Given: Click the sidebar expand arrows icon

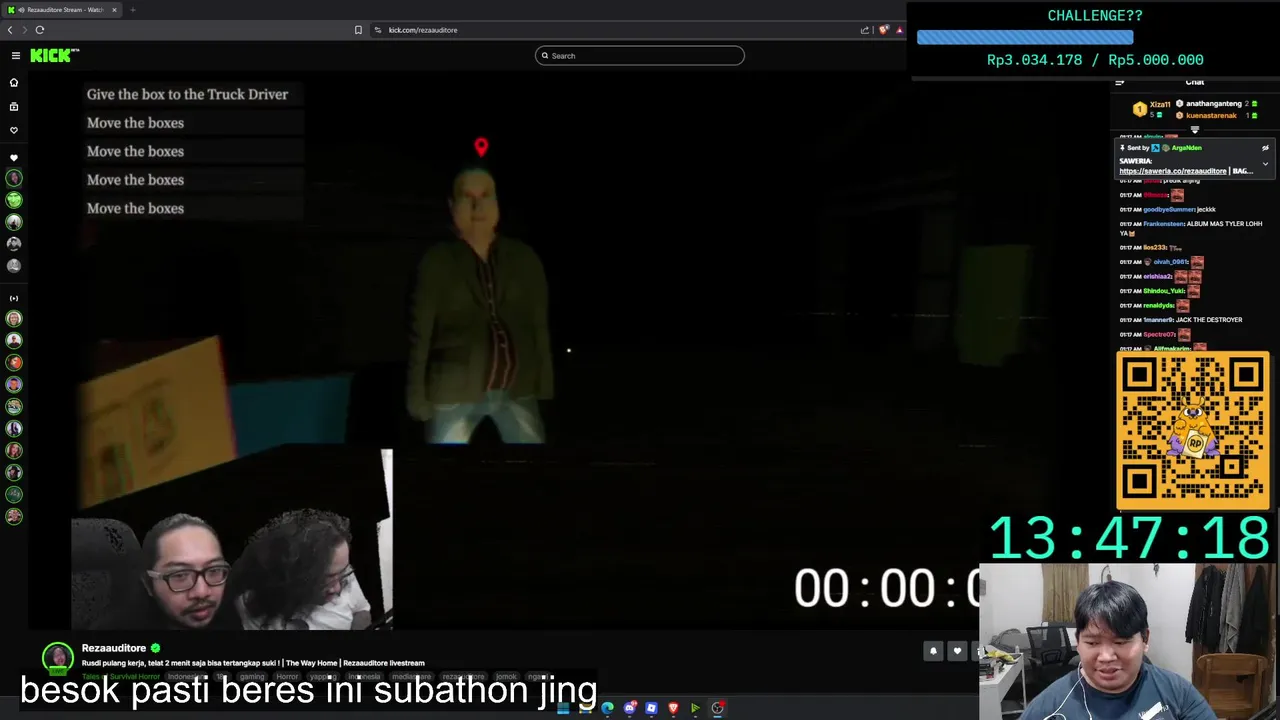Looking at the screenshot, I should 14,298.
